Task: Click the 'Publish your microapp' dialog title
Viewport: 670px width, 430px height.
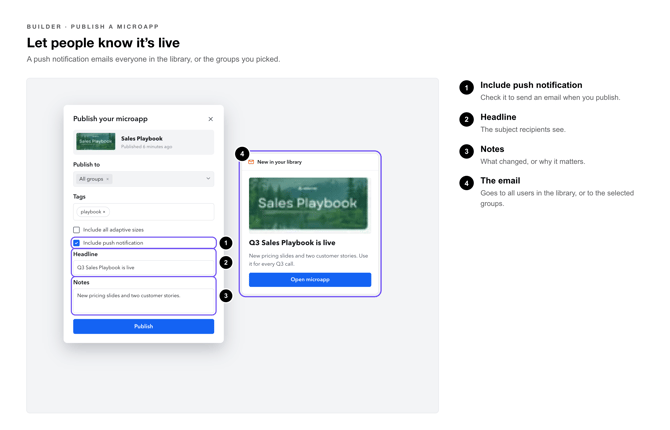Action: point(110,119)
